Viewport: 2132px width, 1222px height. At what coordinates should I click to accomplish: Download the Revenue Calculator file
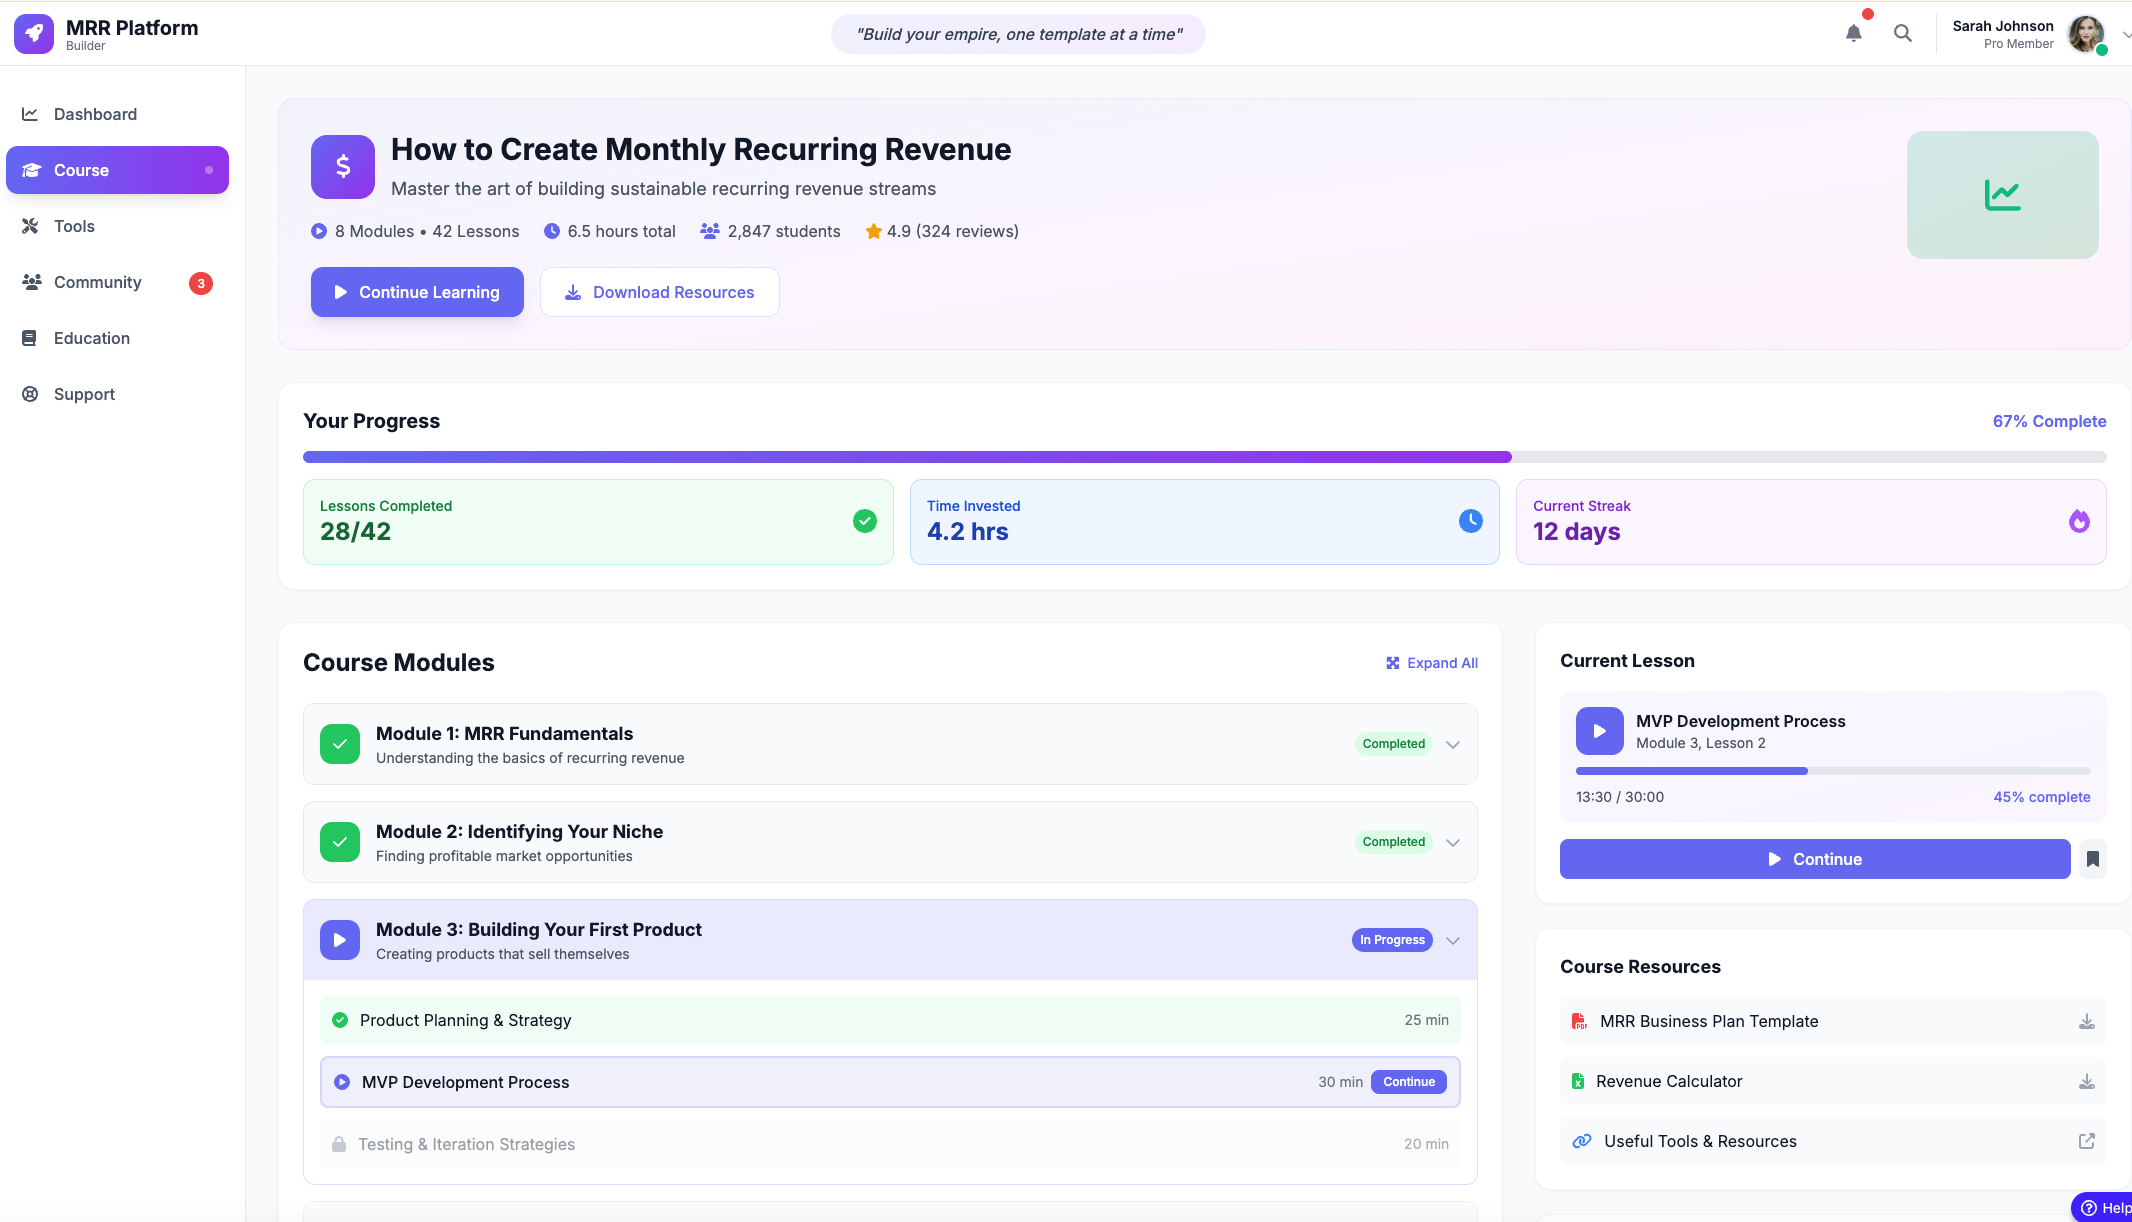tap(2086, 1081)
